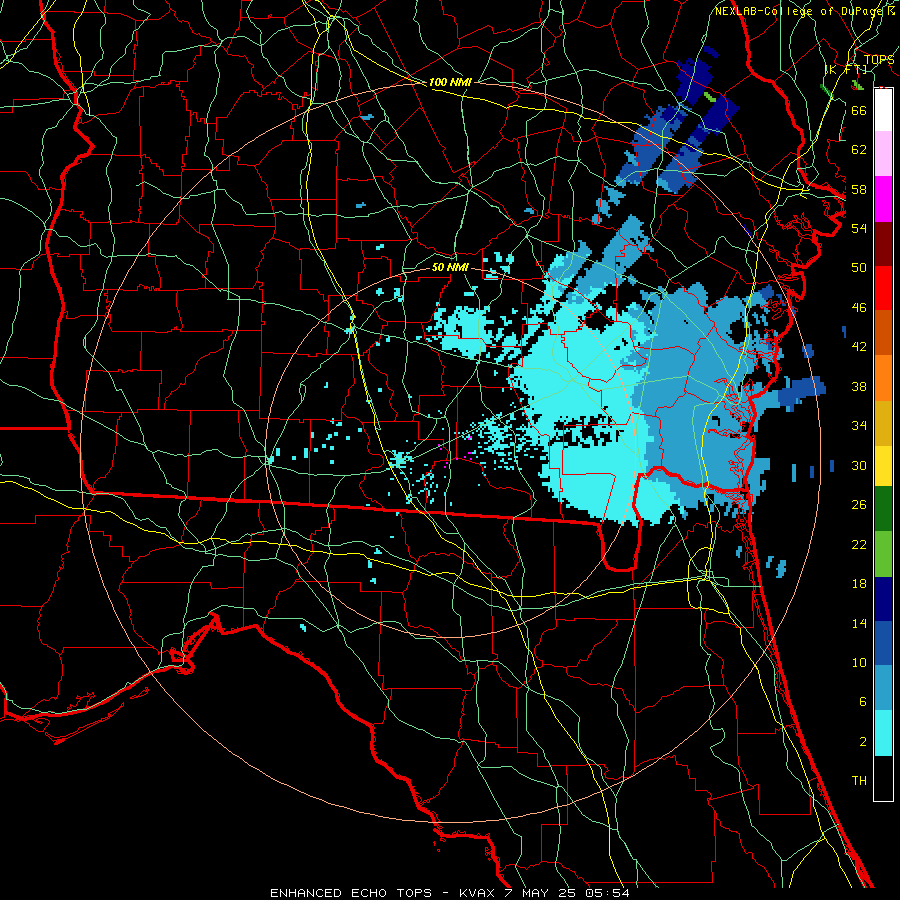The image size is (900, 900).
Task: Click the navy 18 legend swatch
Action: (x=883, y=599)
